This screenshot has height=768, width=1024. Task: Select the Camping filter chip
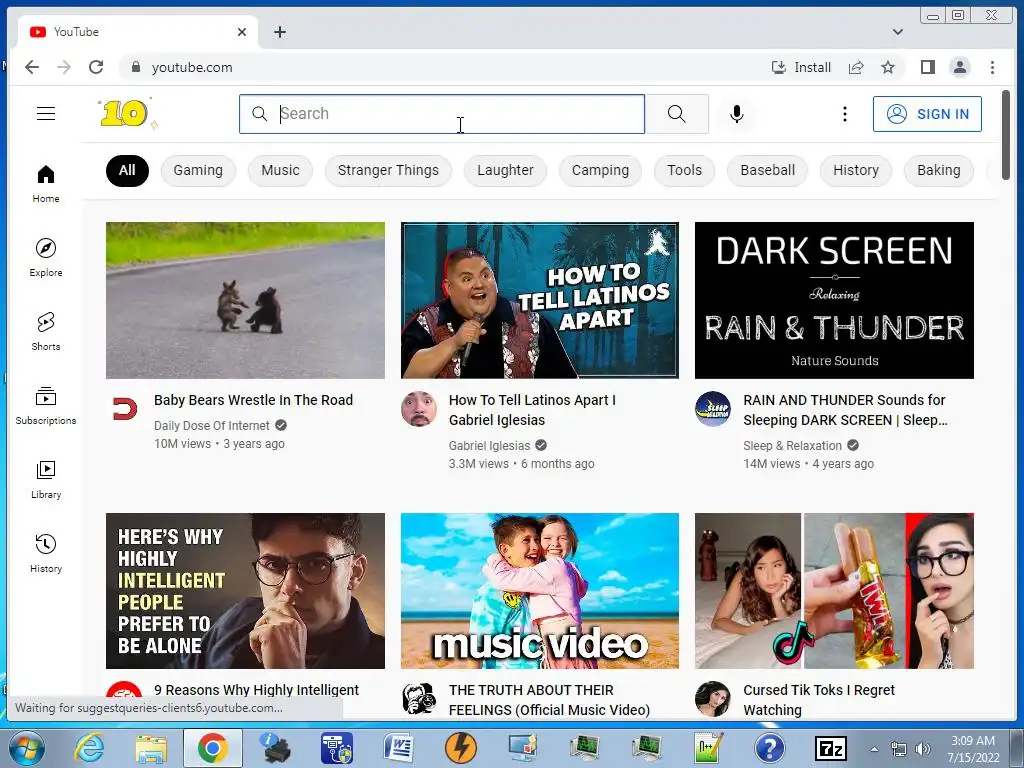point(600,170)
